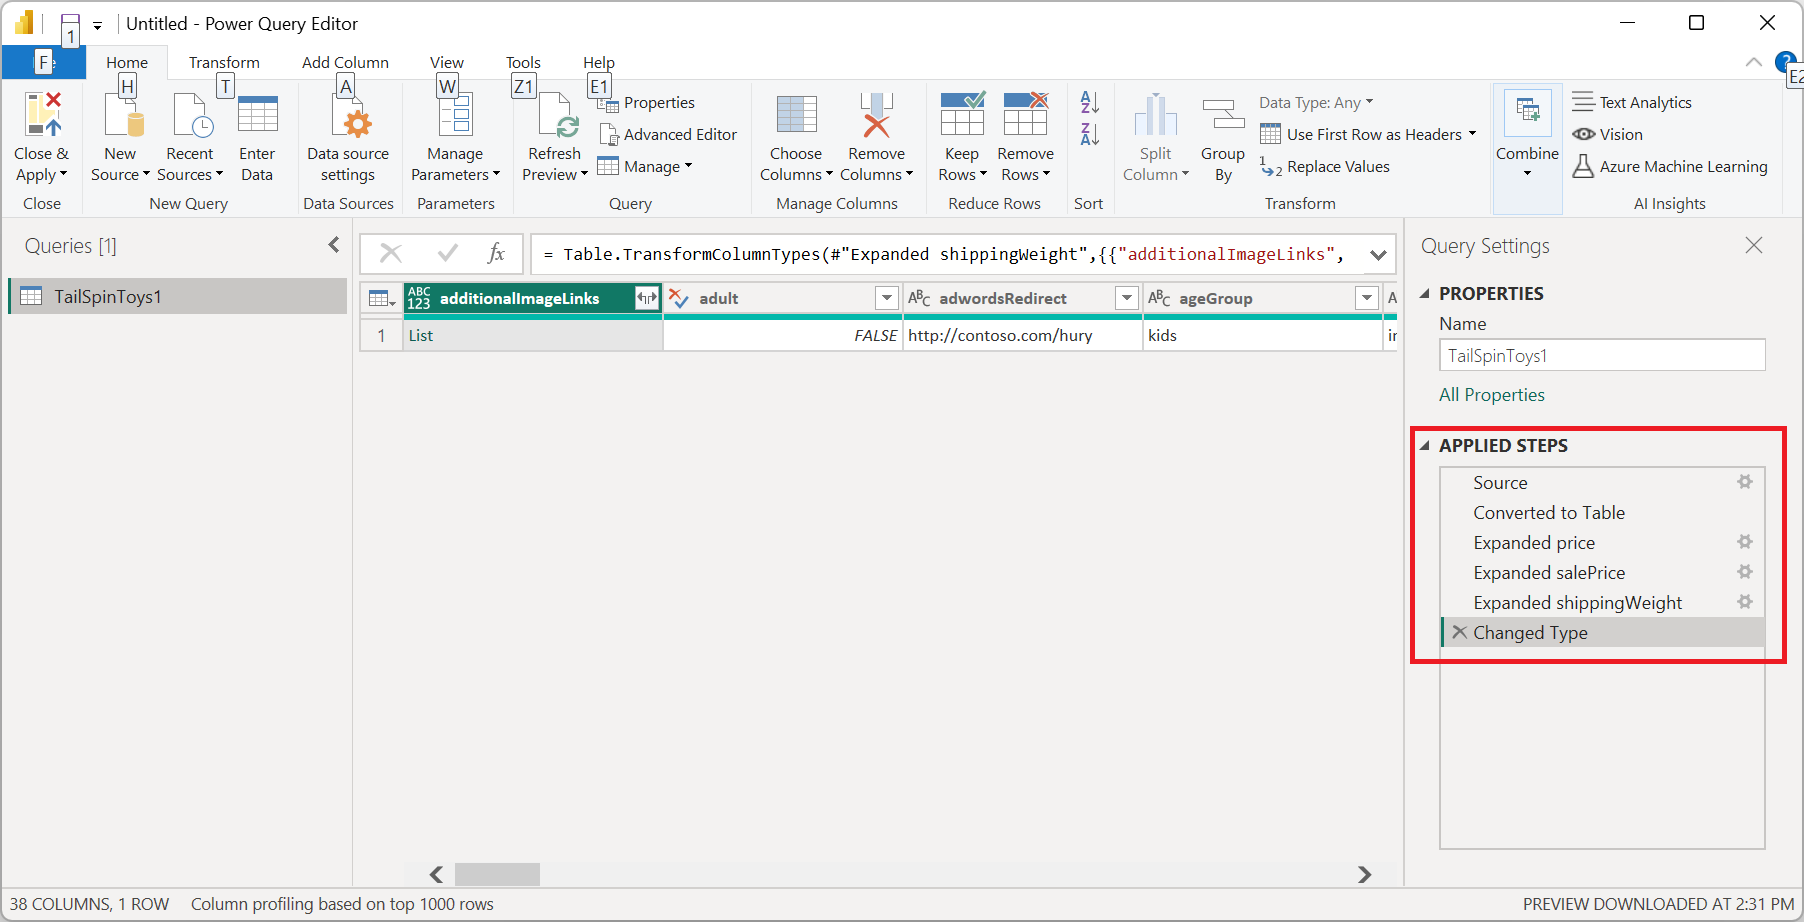Open settings gear for Source step
This screenshot has width=1804, height=922.
1745,482
